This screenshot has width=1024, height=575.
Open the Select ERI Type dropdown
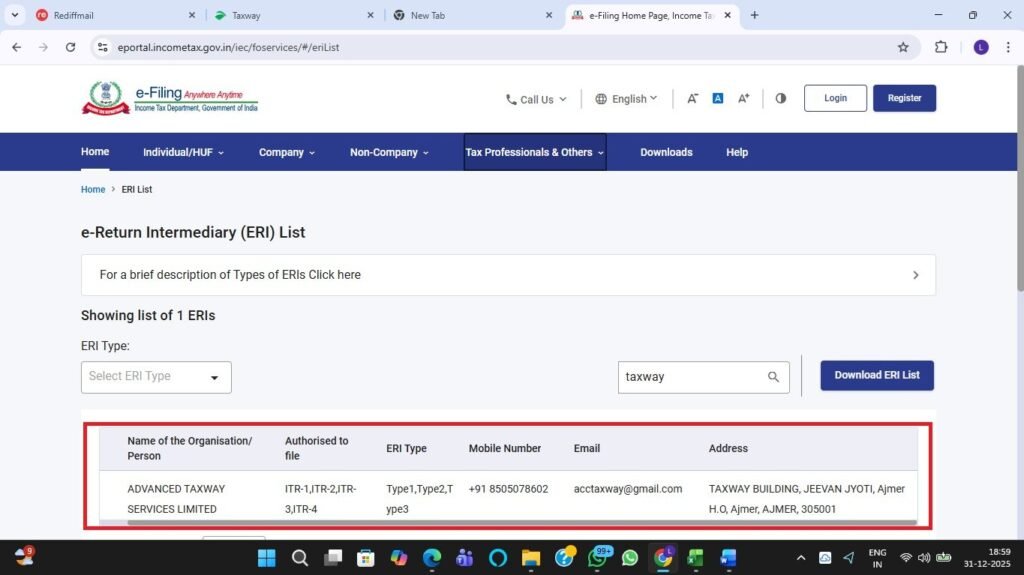pyautogui.click(x=156, y=377)
